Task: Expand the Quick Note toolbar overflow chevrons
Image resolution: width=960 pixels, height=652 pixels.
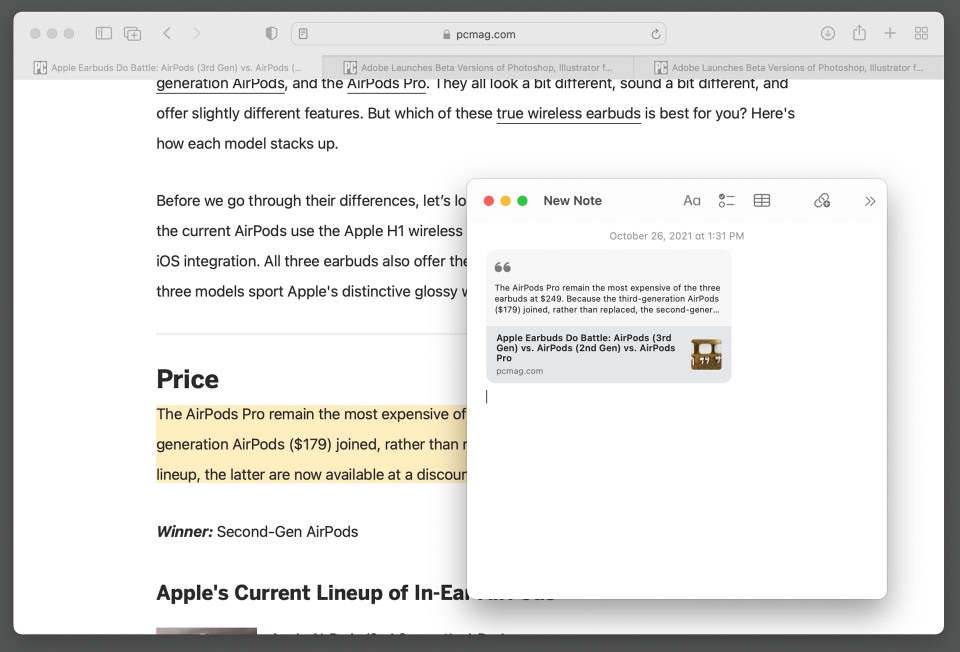Action: [870, 201]
